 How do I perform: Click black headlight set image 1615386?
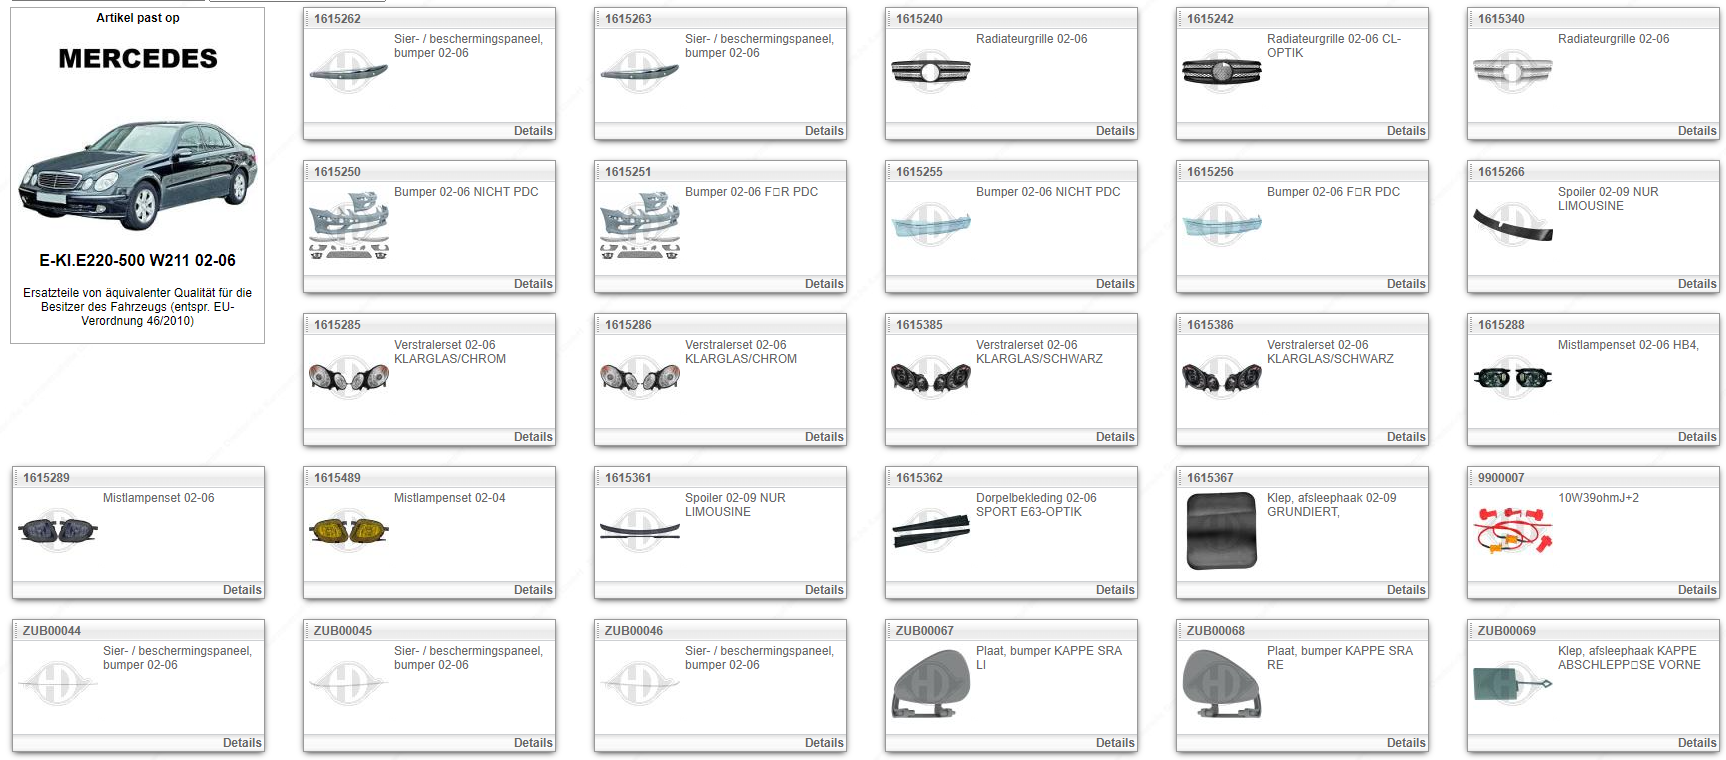(x=1222, y=378)
